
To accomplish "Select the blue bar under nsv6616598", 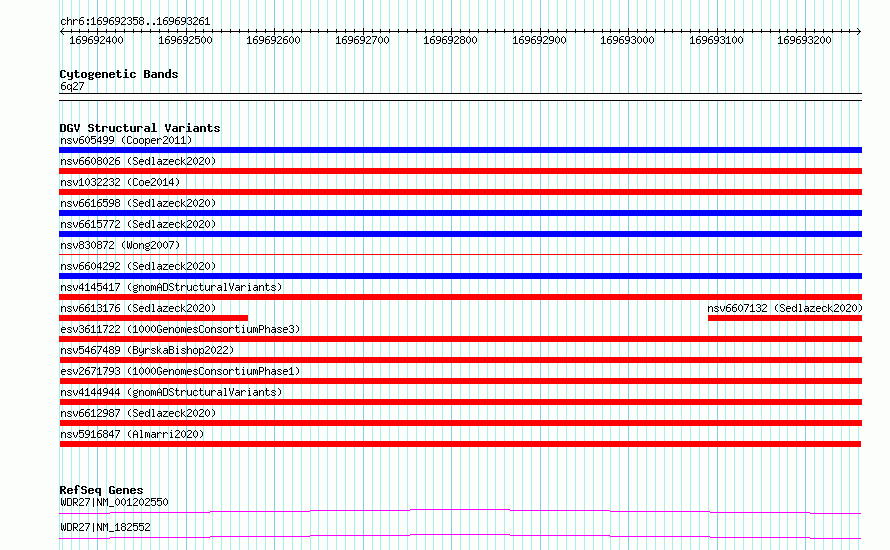I will (x=460, y=213).
